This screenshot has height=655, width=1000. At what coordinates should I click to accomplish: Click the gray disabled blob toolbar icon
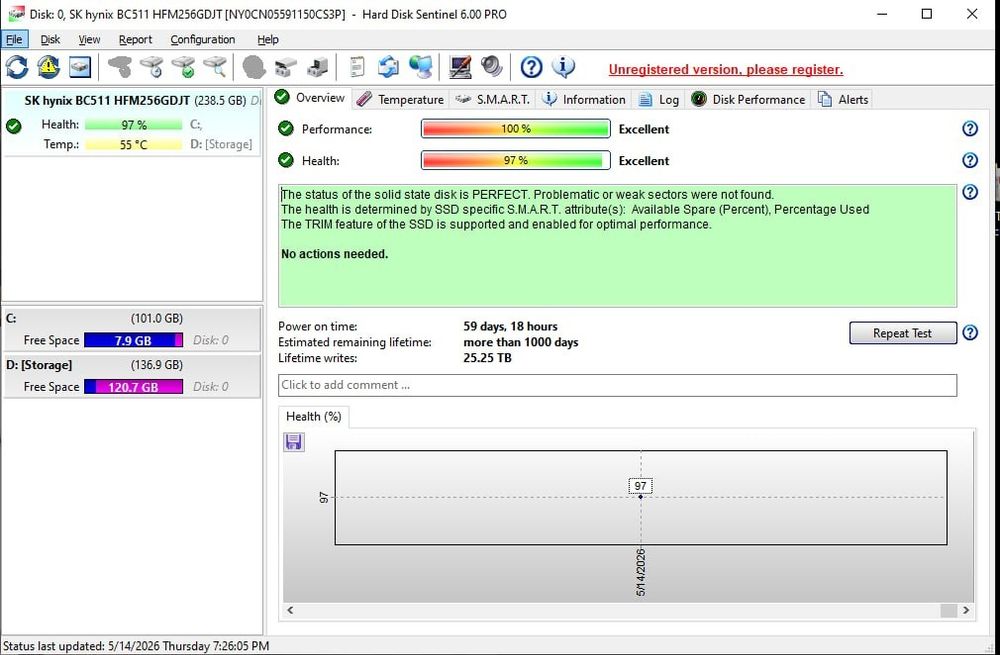click(254, 67)
